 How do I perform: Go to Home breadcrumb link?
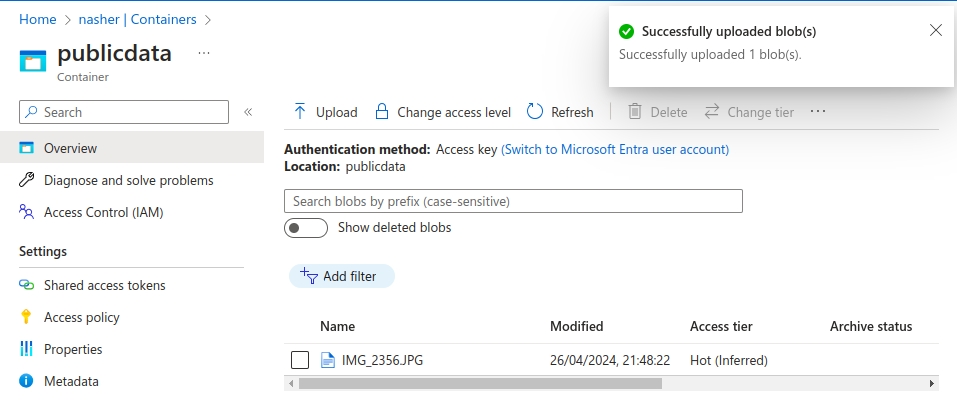click(38, 19)
